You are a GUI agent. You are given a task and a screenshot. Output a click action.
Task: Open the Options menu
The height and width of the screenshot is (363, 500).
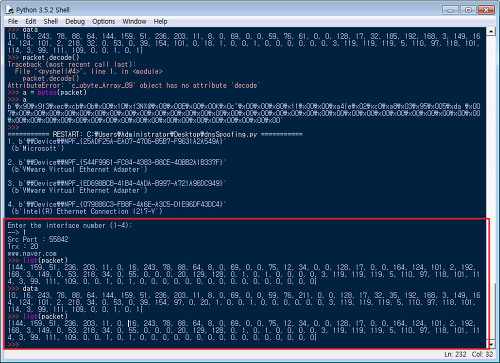click(104, 21)
